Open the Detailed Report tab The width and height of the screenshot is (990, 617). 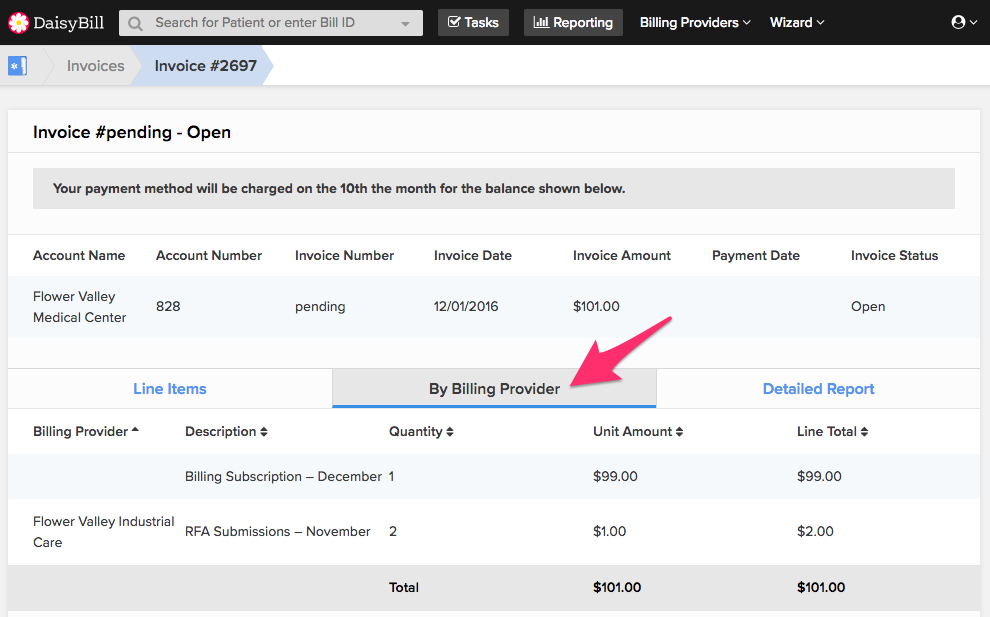tap(818, 388)
